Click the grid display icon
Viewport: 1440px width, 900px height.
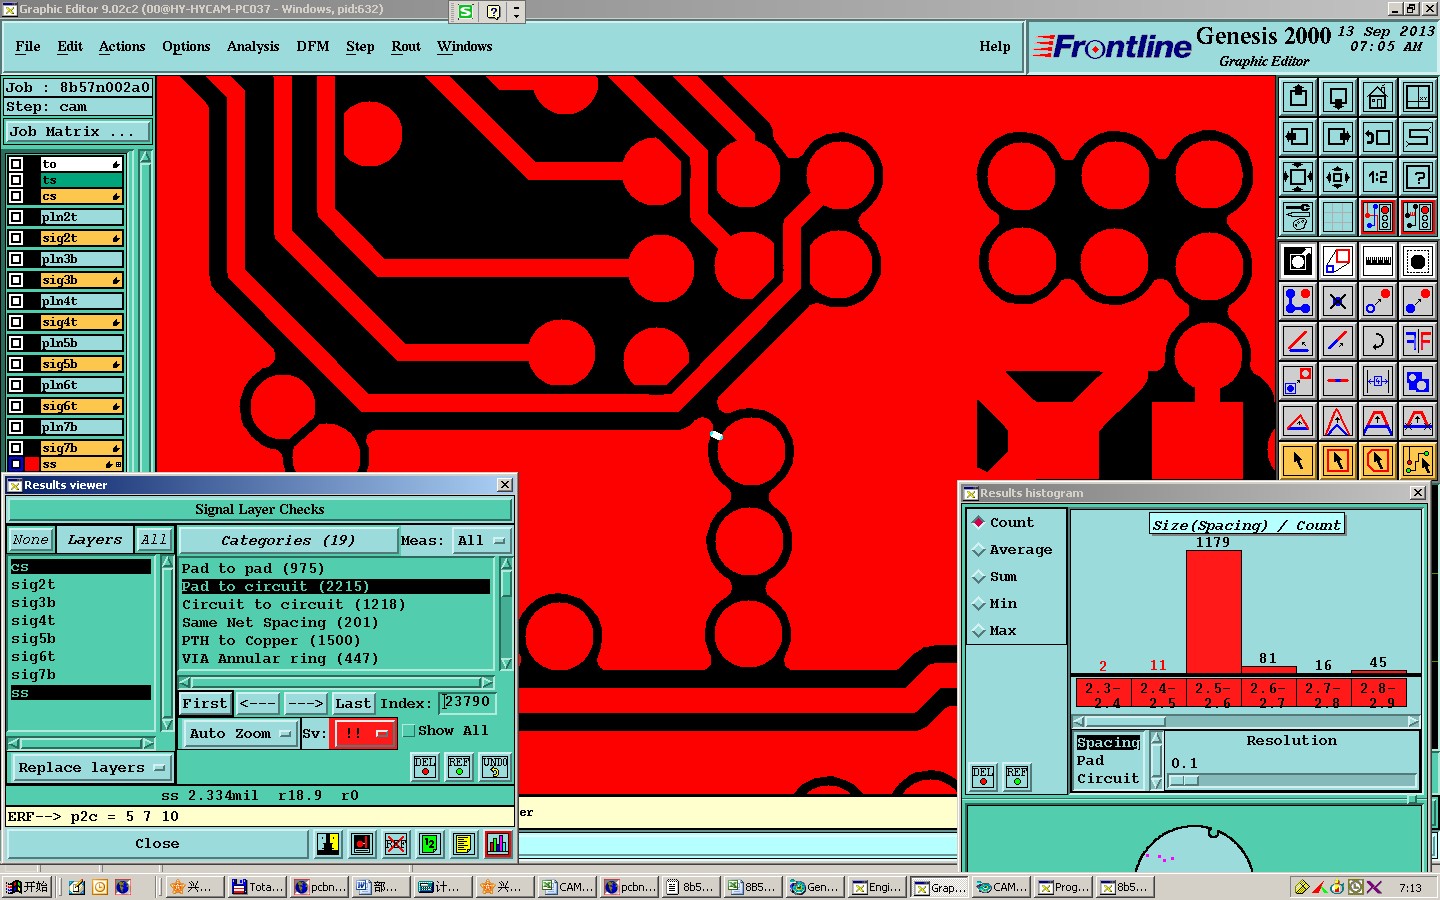[x=1338, y=216]
